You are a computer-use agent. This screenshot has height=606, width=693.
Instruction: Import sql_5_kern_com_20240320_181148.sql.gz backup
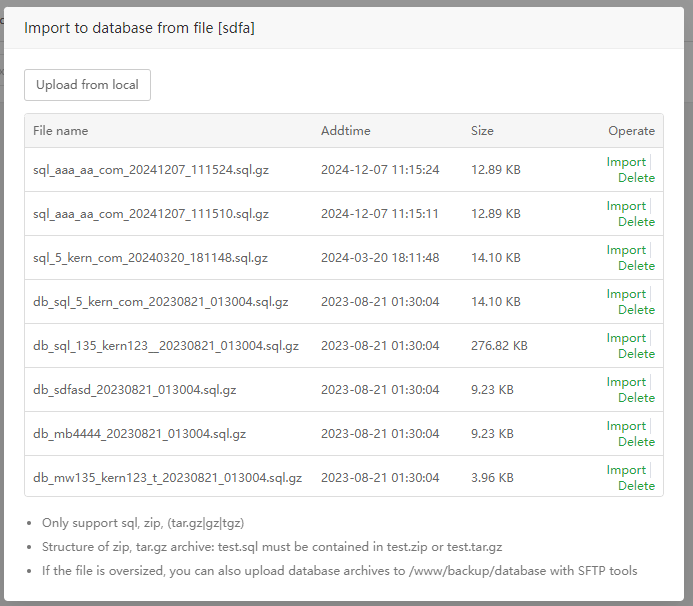click(626, 250)
